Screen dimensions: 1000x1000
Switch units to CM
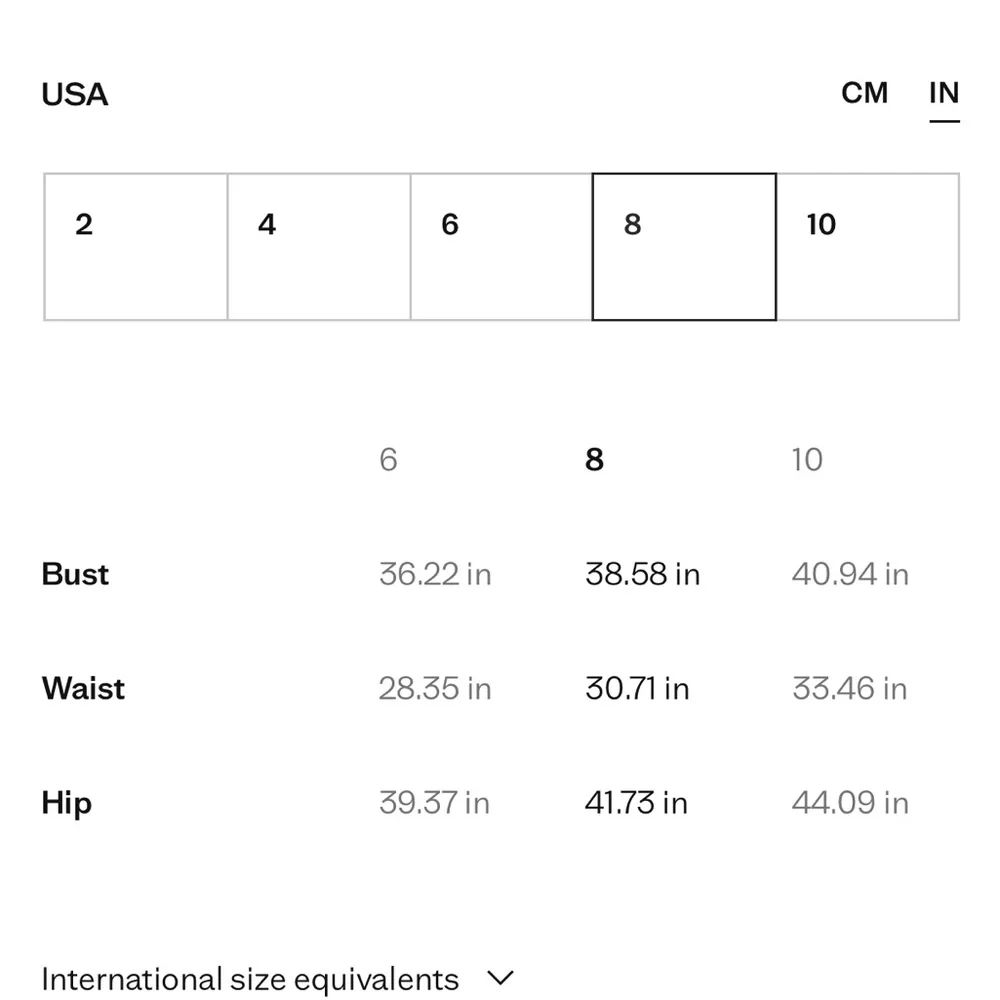click(864, 93)
